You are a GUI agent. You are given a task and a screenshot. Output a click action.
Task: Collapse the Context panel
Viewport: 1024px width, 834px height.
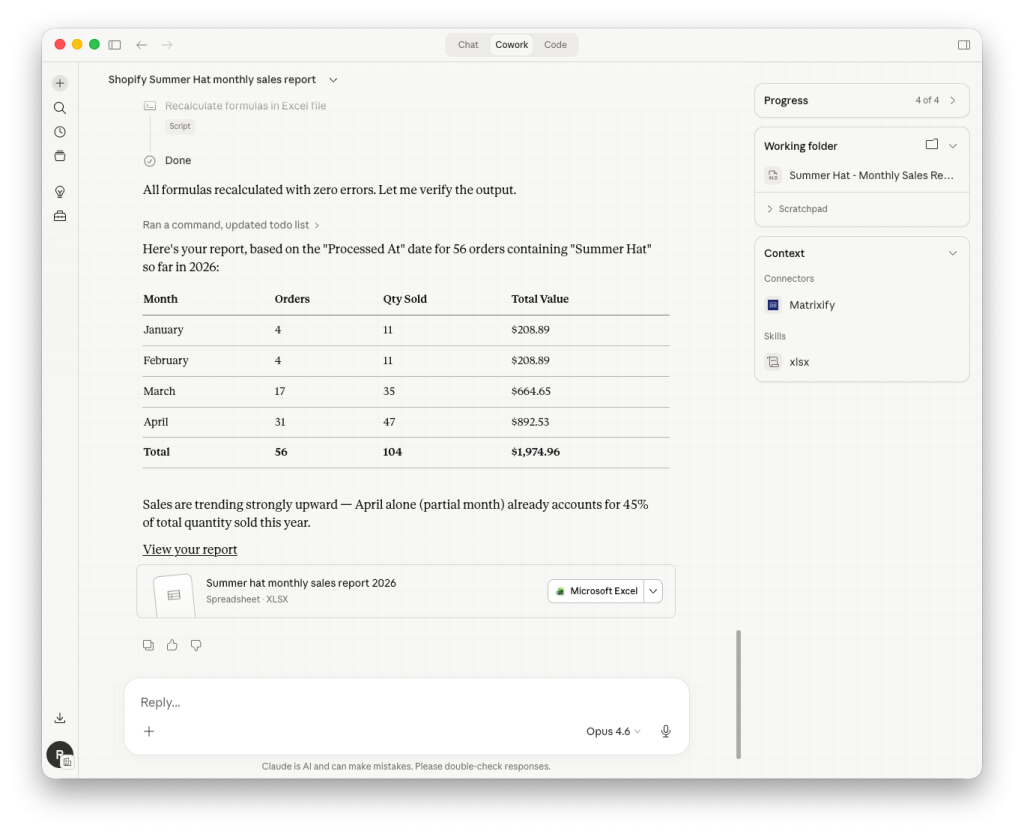click(x=953, y=253)
